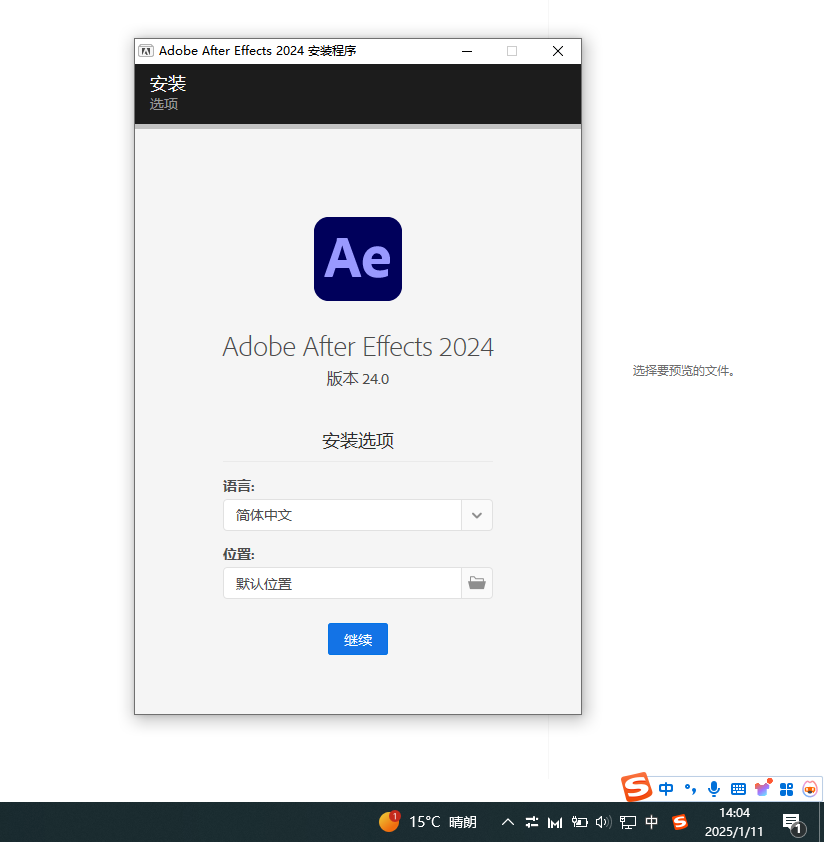Close the After Effects installer window
Screen dimensions: 824x842
(x=558, y=51)
